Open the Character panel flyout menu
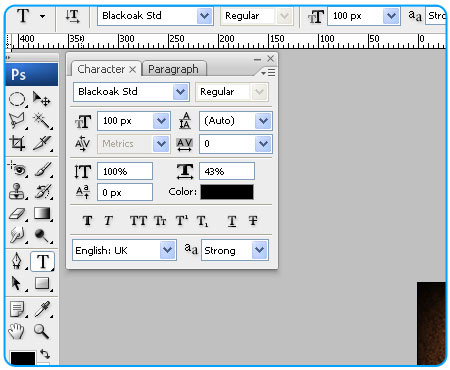450x370 pixels. point(268,72)
